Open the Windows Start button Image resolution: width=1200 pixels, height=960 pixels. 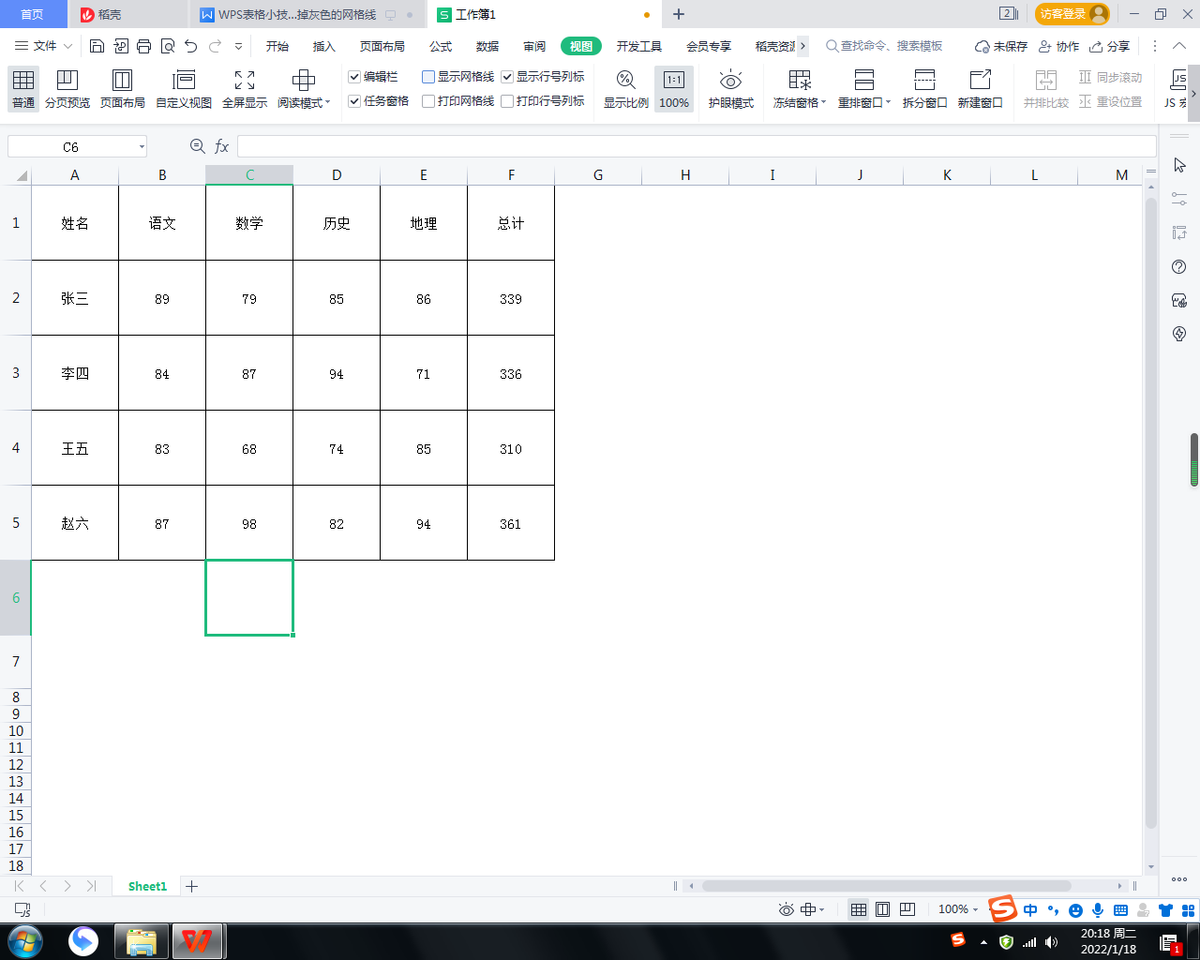click(23, 941)
